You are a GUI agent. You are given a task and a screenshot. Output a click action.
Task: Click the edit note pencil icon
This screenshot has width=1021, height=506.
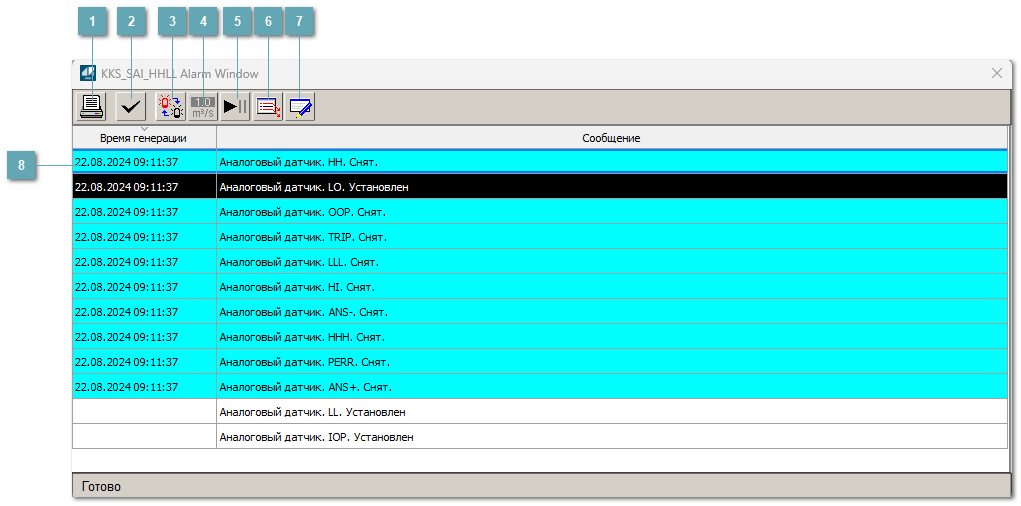(300, 106)
